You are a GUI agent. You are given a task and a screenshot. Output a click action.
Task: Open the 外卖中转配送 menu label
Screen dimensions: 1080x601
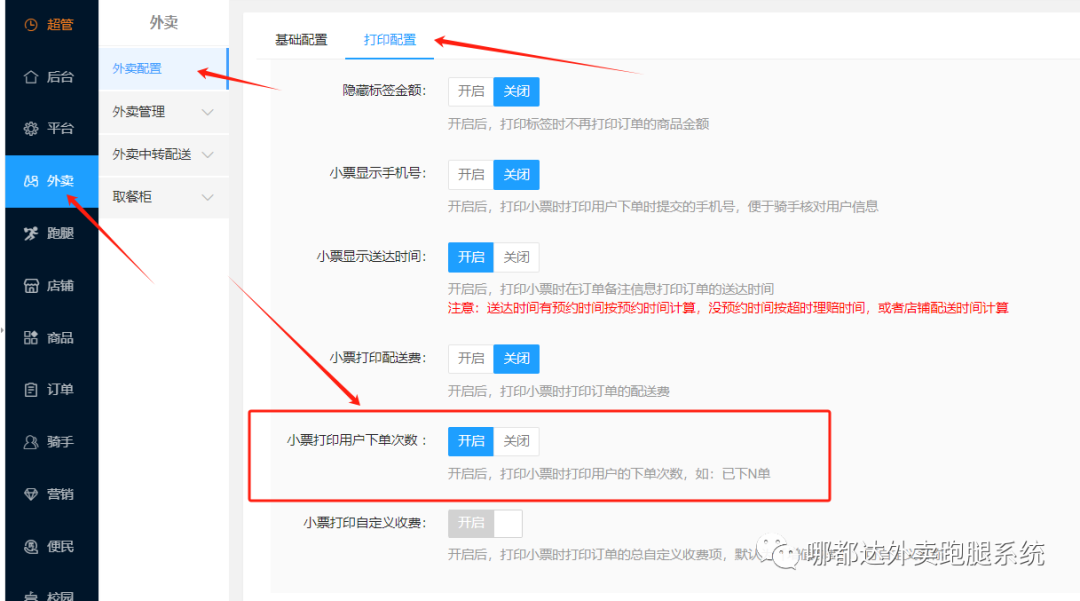point(152,155)
